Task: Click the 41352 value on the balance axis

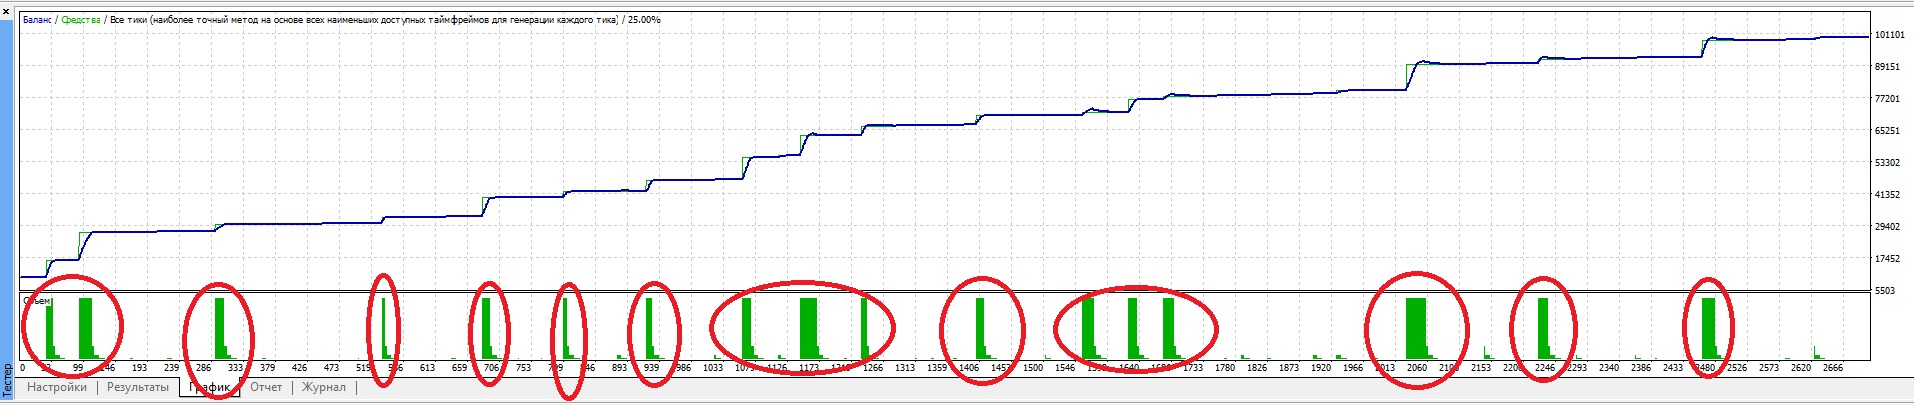Action: 1887,195
